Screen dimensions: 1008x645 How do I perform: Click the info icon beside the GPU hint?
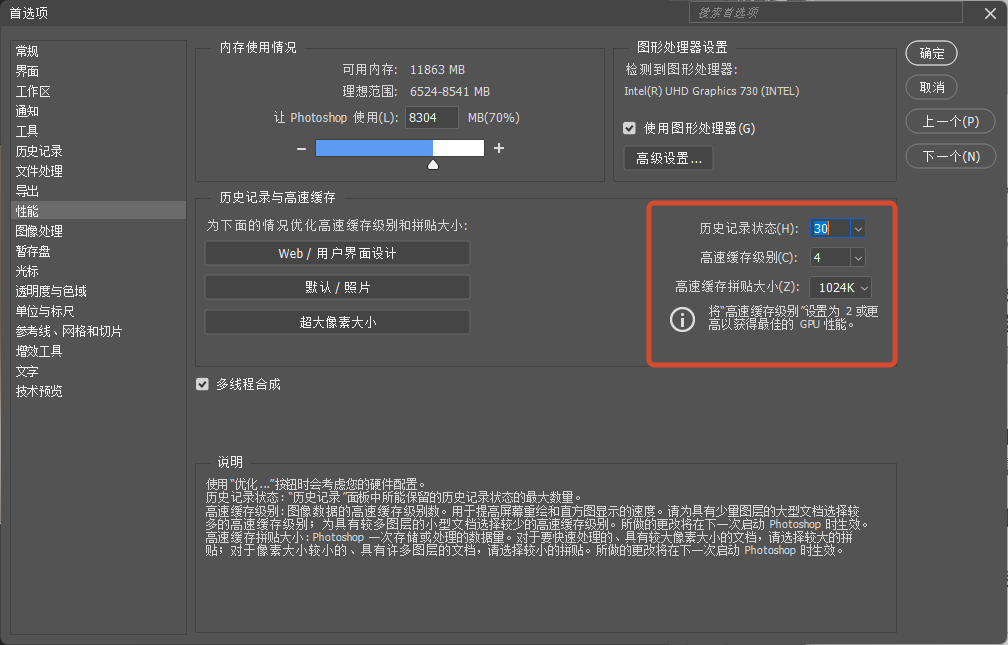pos(682,319)
